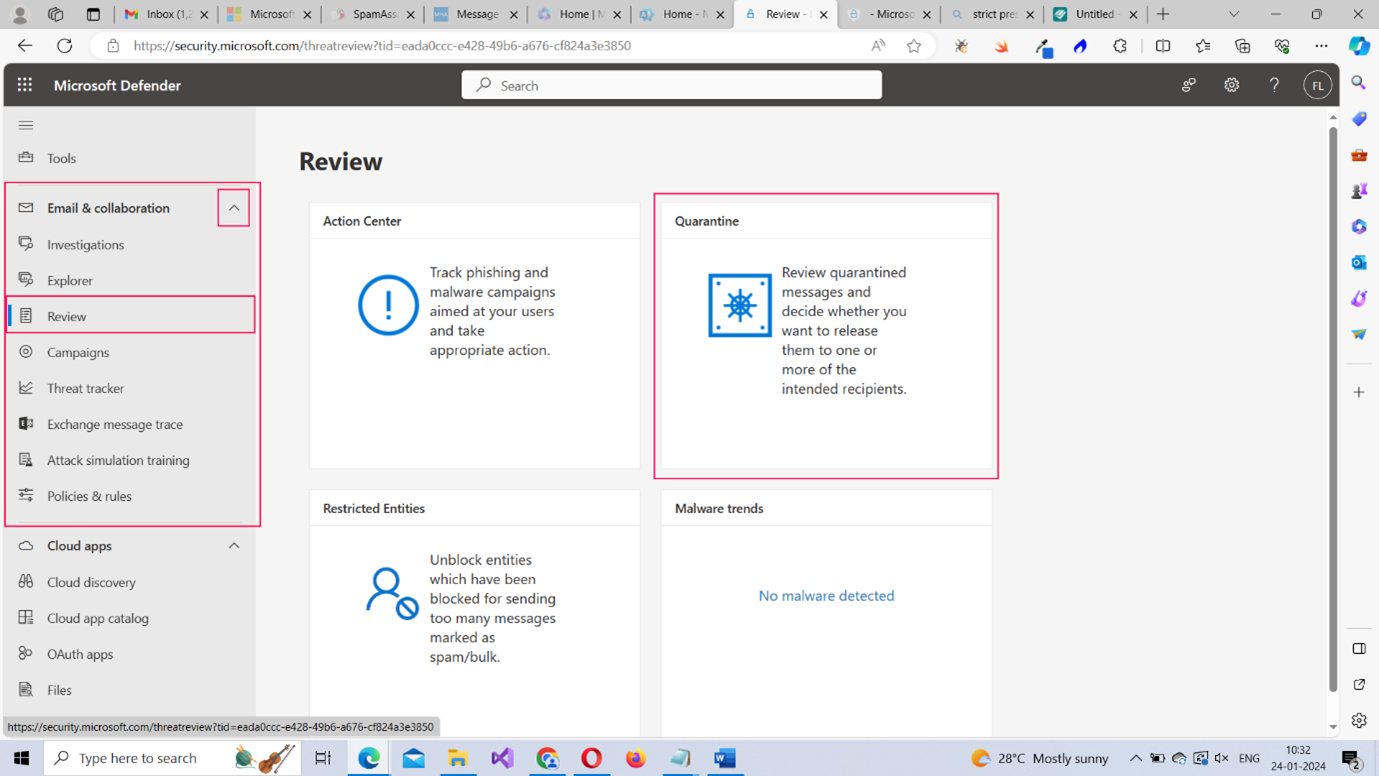
Task: Open the help question mark icon
Action: [x=1274, y=86]
